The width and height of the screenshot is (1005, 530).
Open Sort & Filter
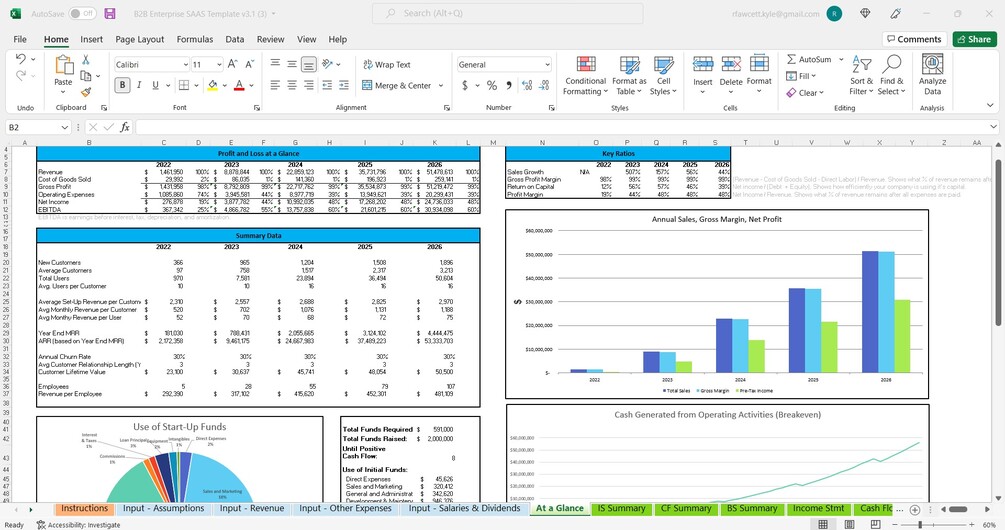click(861, 76)
